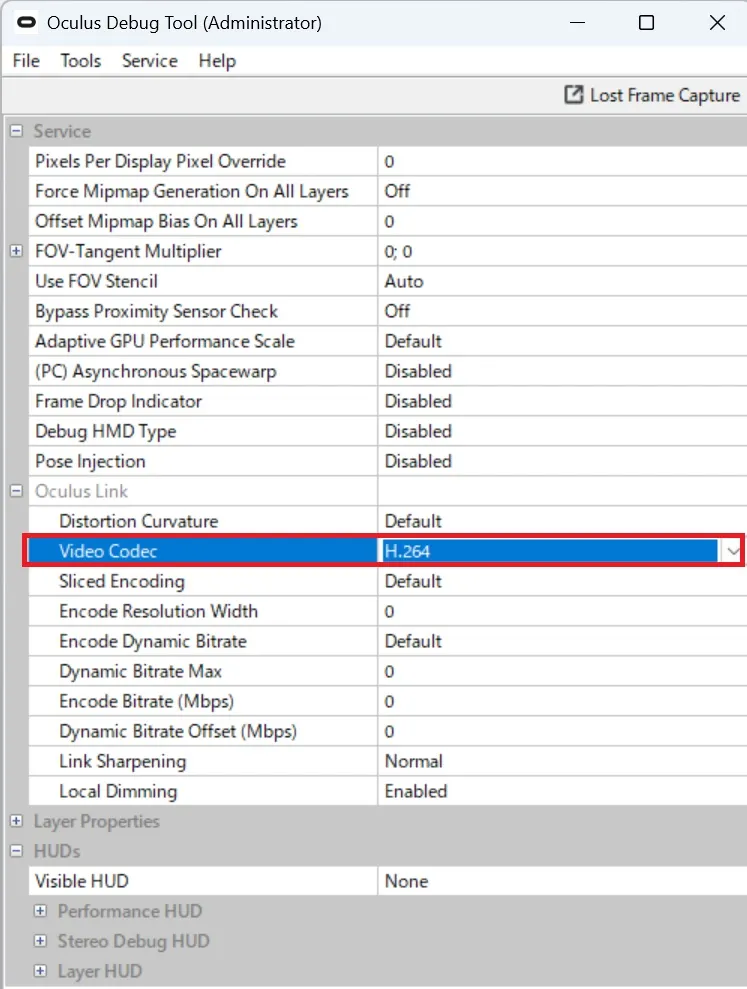Click Default value for Distortion Curvature

coord(413,521)
